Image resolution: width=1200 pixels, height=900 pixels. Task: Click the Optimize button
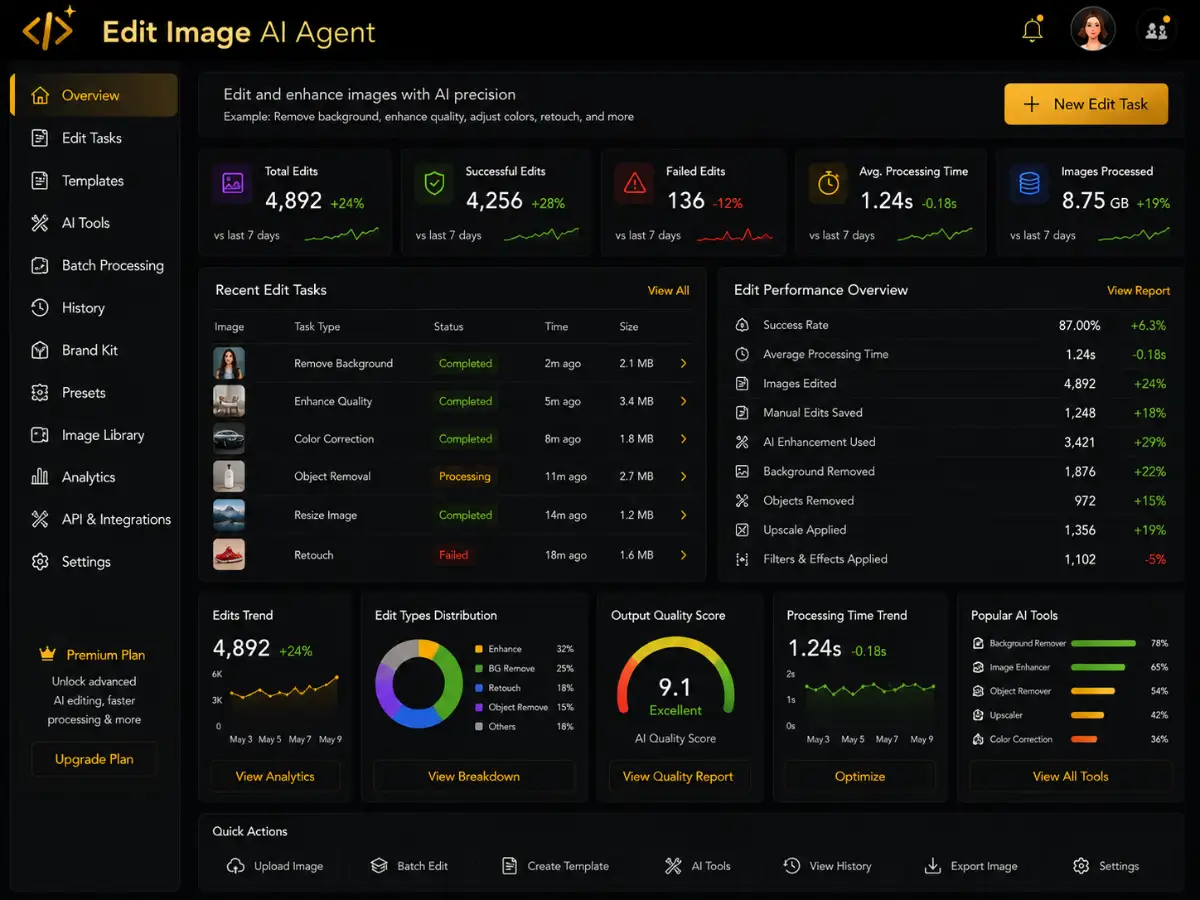click(x=860, y=776)
